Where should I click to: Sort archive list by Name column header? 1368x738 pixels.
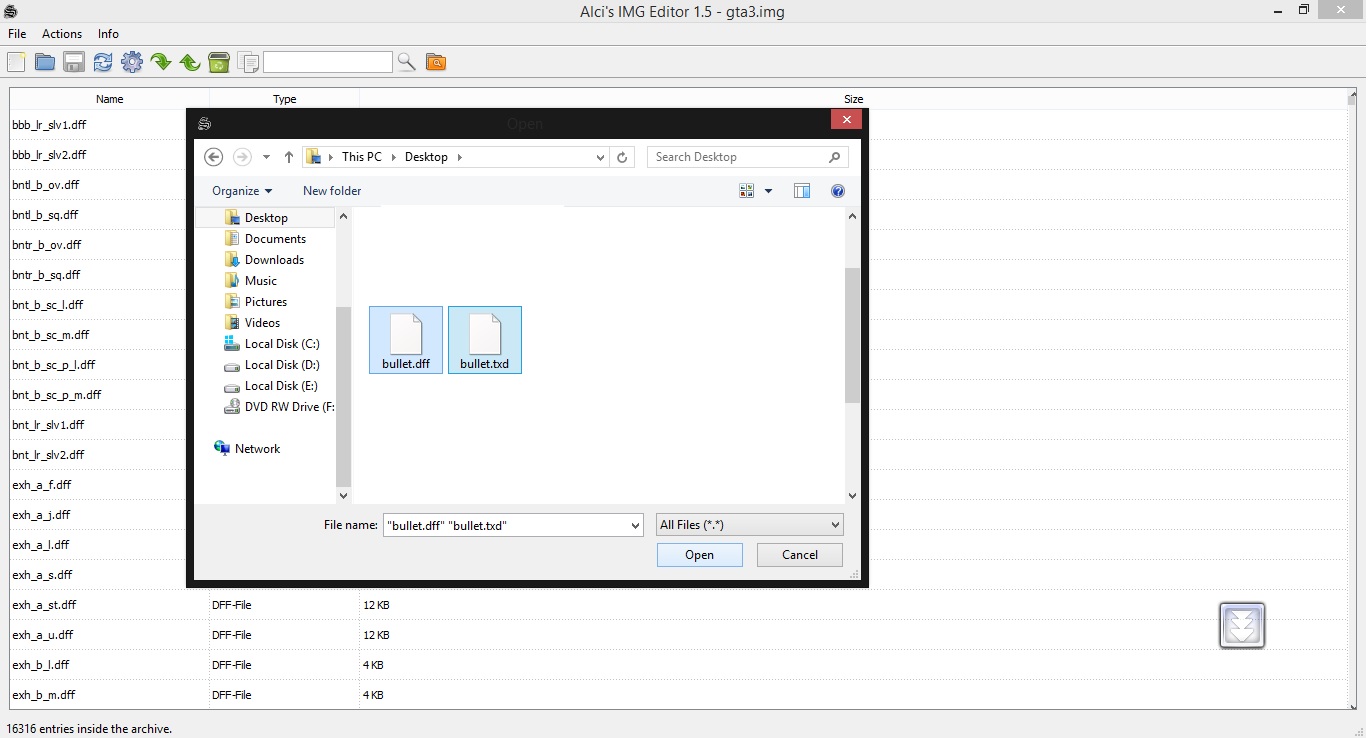110,99
